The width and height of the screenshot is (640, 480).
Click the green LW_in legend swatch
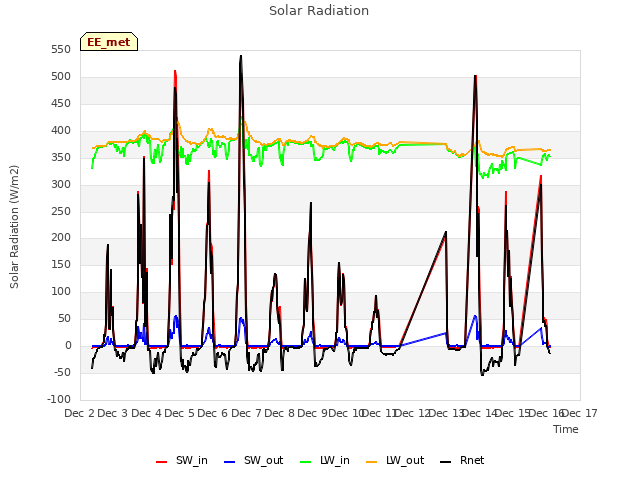[x=306, y=462]
